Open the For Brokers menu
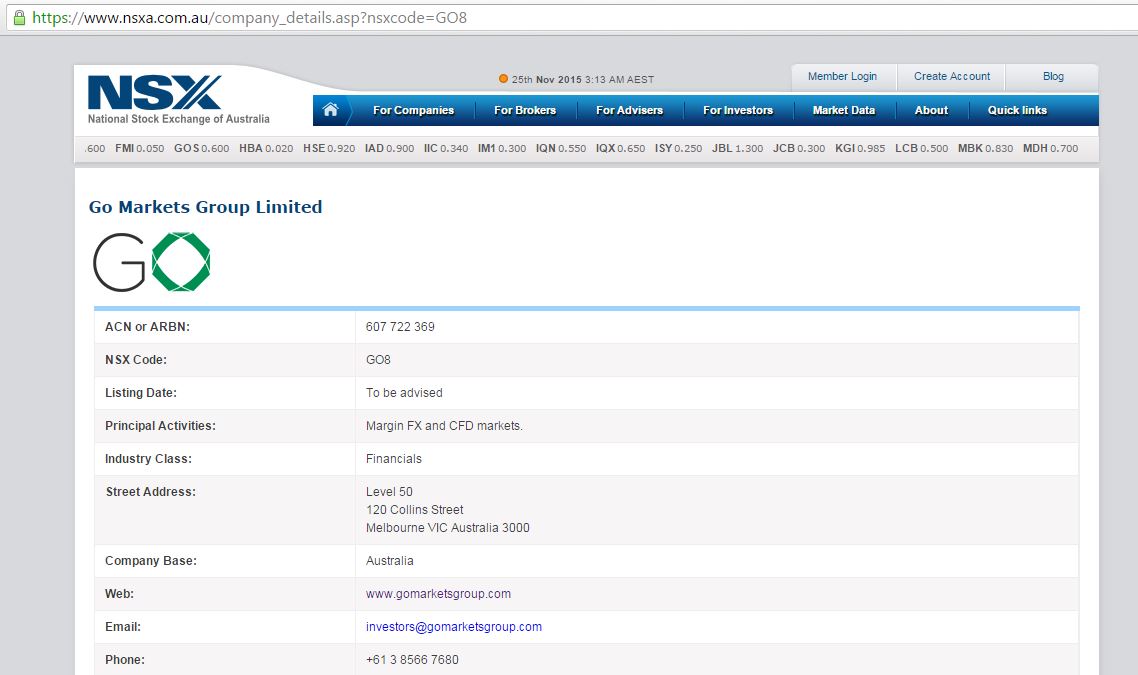The height and width of the screenshot is (675, 1138). (525, 110)
